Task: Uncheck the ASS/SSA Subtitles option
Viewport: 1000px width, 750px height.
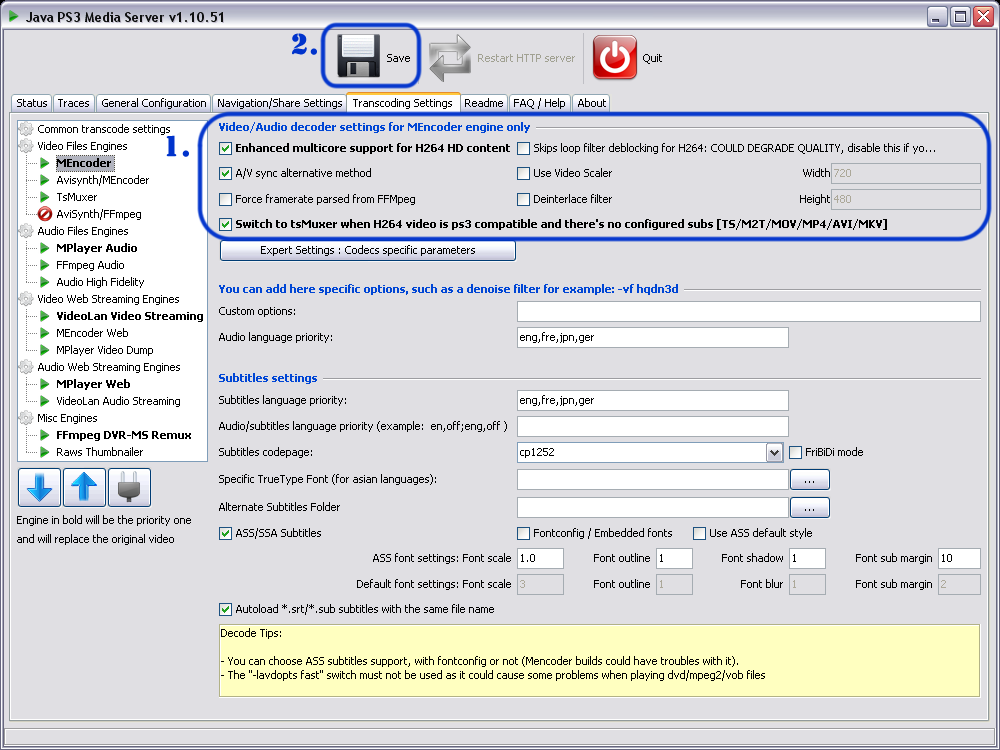Action: (x=225, y=533)
